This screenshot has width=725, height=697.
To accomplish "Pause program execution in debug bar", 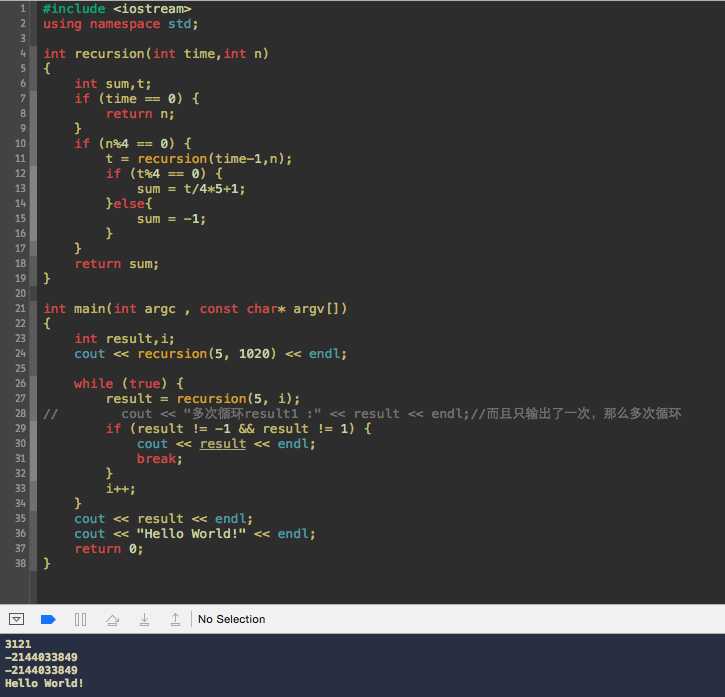I will coord(80,619).
